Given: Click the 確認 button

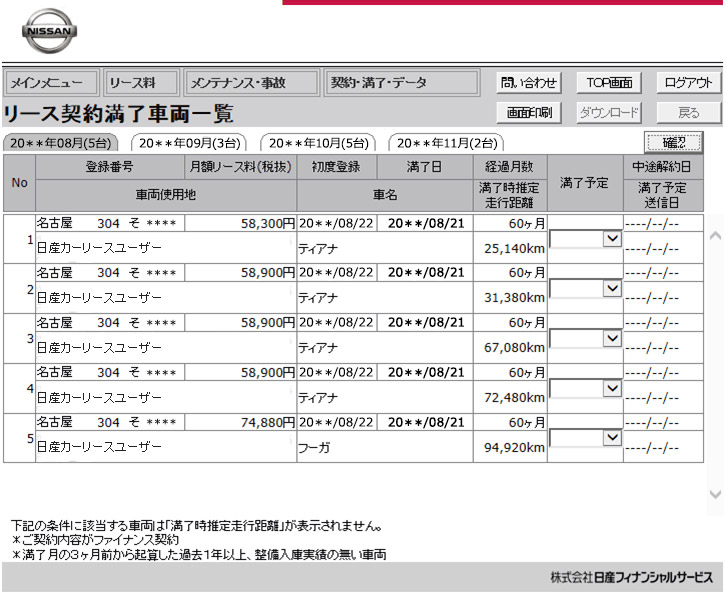Looking at the screenshot, I should click(674, 142).
